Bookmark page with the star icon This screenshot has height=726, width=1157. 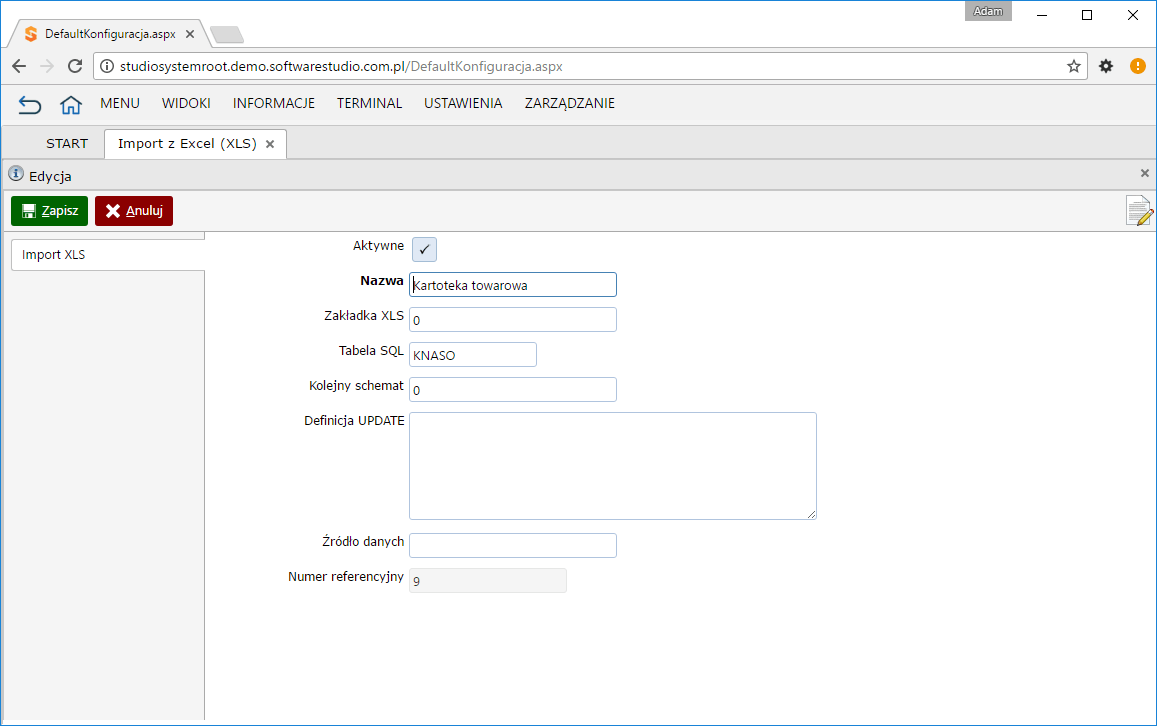tap(1074, 66)
